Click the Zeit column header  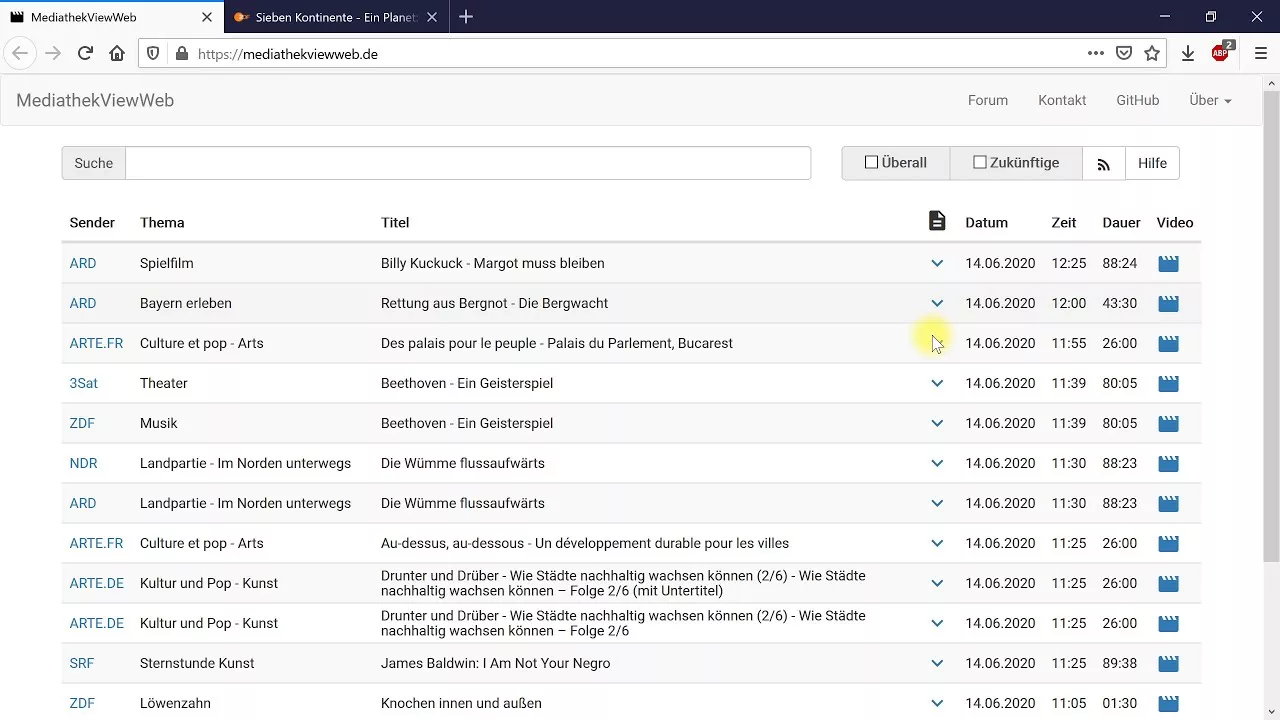click(1064, 223)
